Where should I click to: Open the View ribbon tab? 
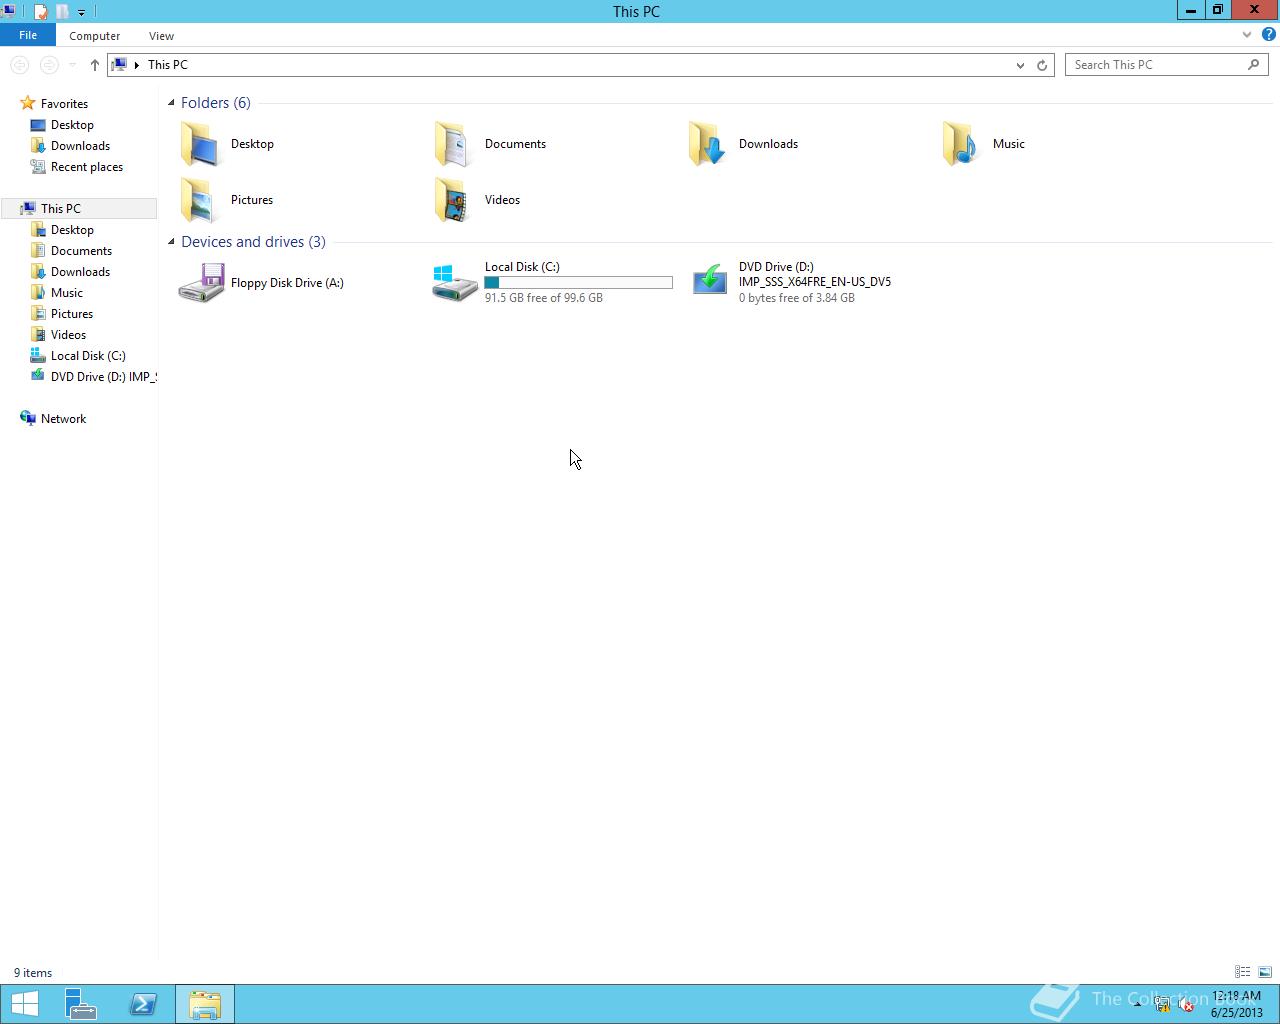161,36
